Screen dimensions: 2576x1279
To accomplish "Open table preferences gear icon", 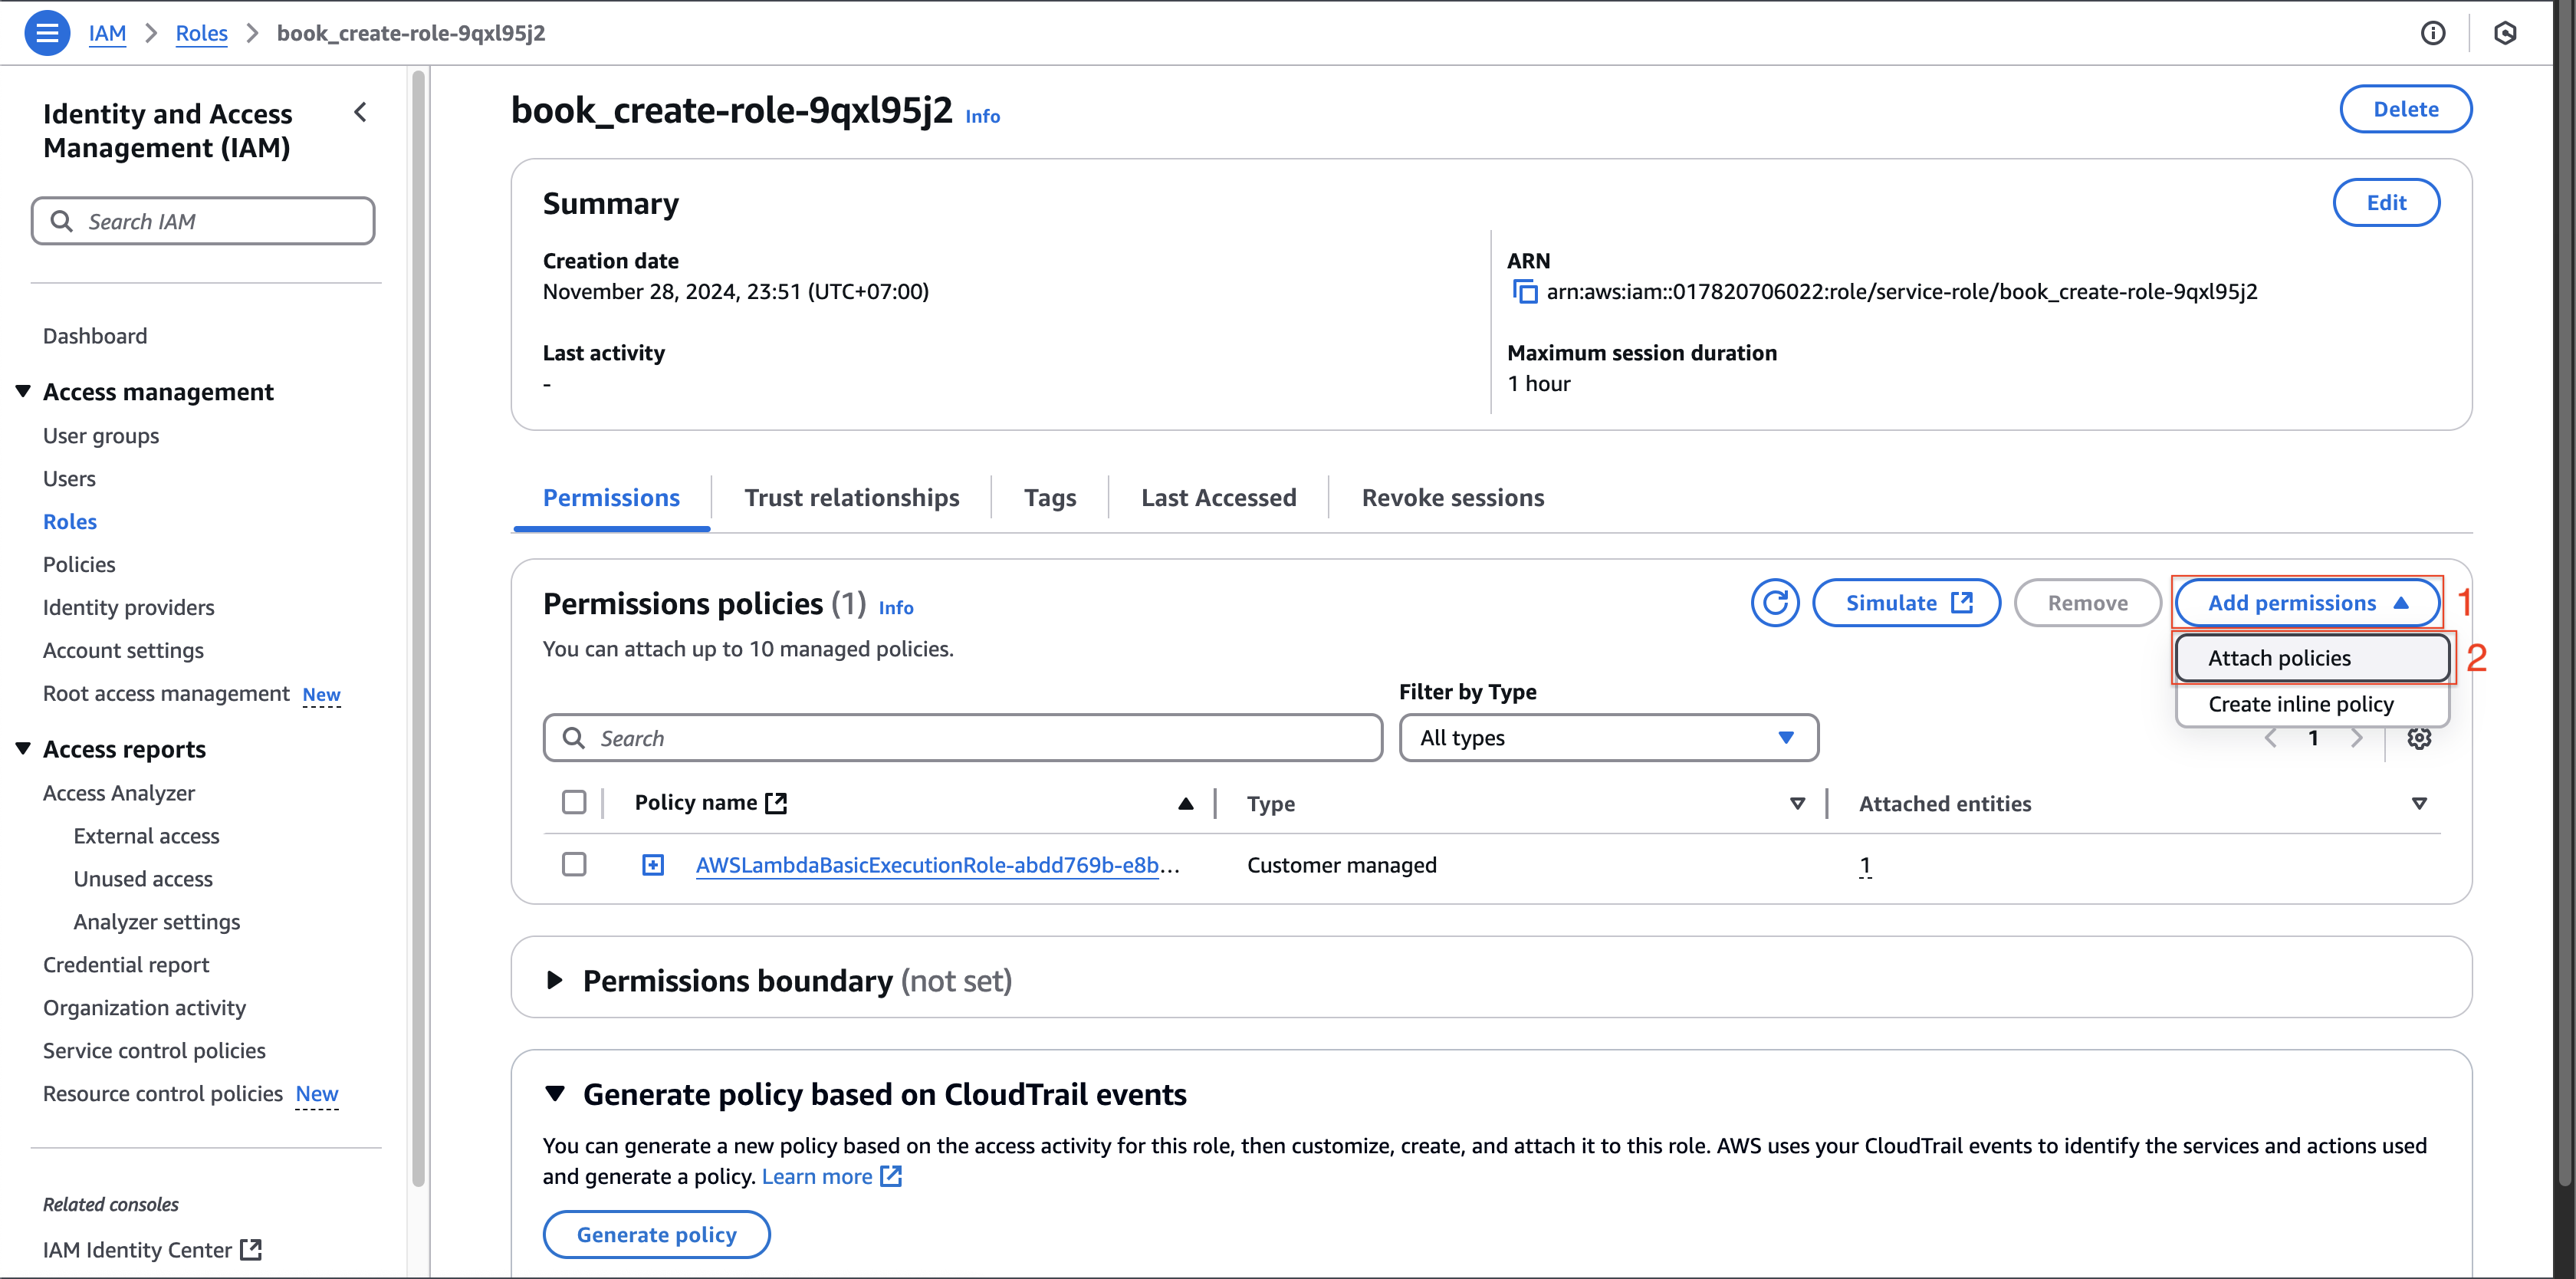I will (2419, 738).
